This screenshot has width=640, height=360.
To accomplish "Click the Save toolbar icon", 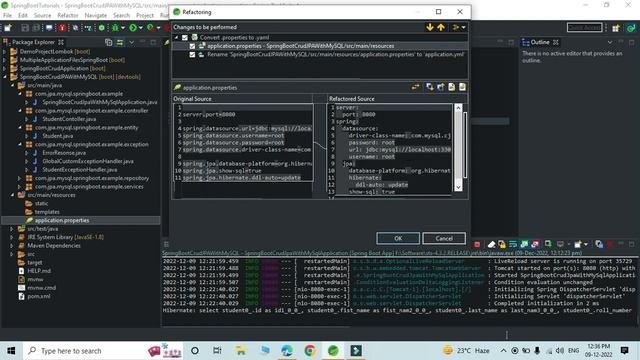I will point(25,28).
